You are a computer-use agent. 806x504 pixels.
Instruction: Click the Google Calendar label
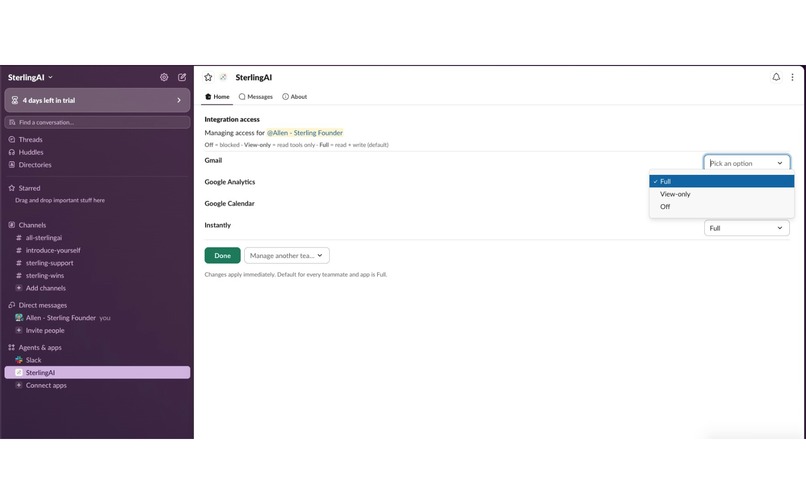tap(229, 204)
